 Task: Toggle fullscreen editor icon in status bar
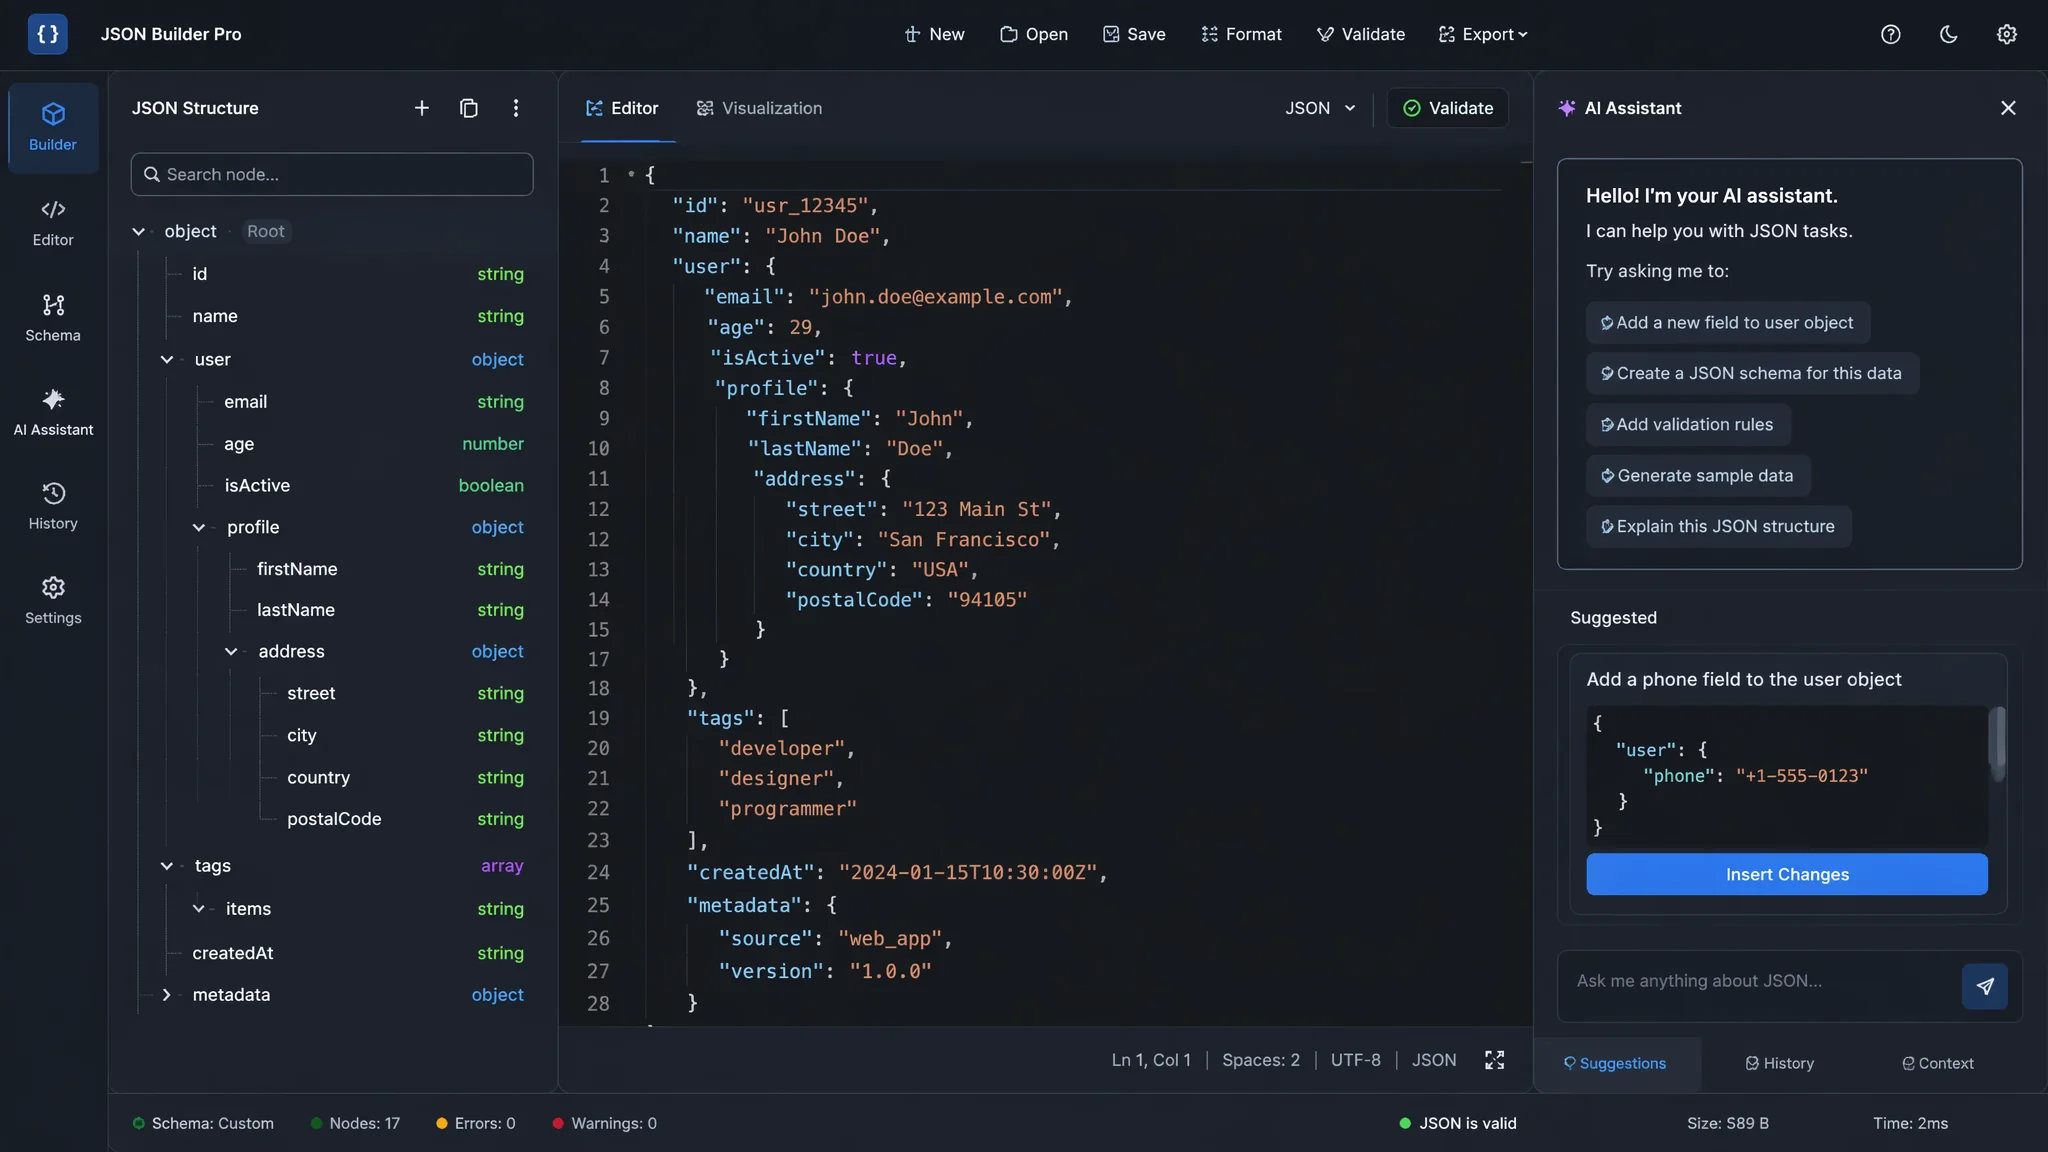(x=1494, y=1060)
